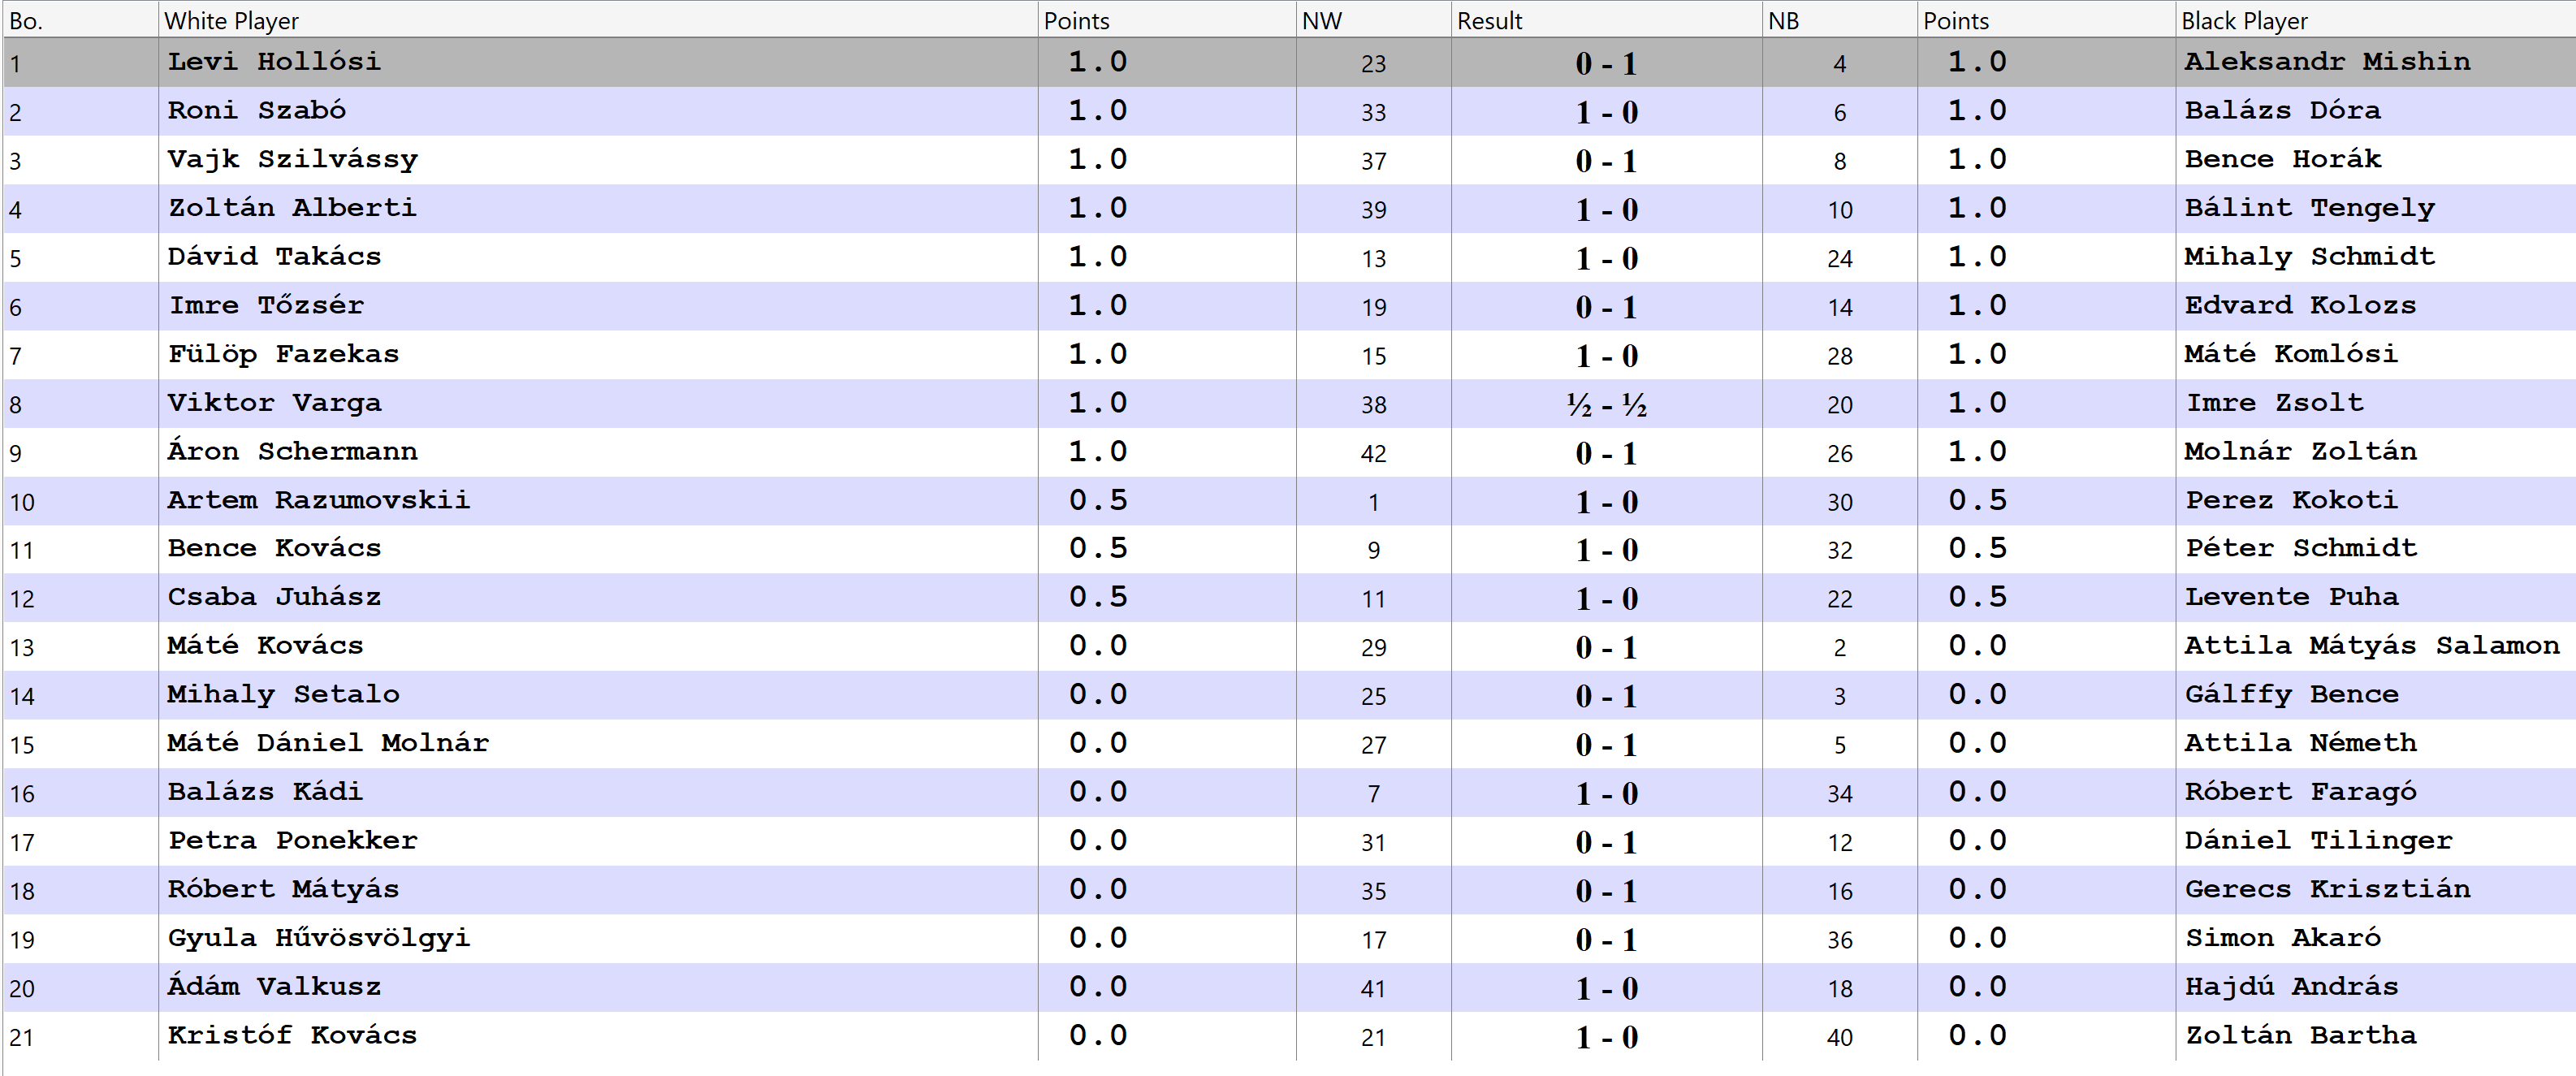
Task: Click the Result column header
Action: (x=1606, y=20)
